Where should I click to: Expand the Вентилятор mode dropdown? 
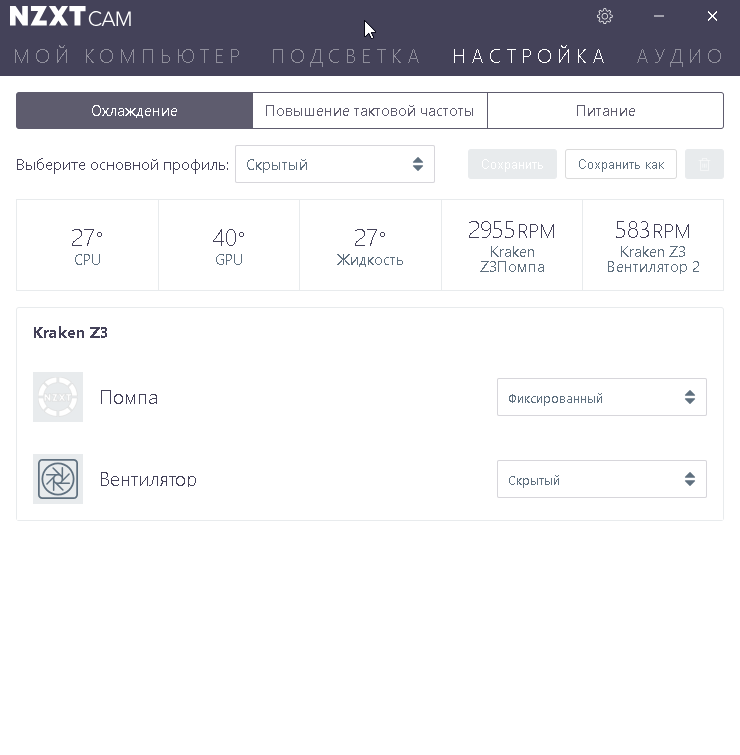point(601,479)
